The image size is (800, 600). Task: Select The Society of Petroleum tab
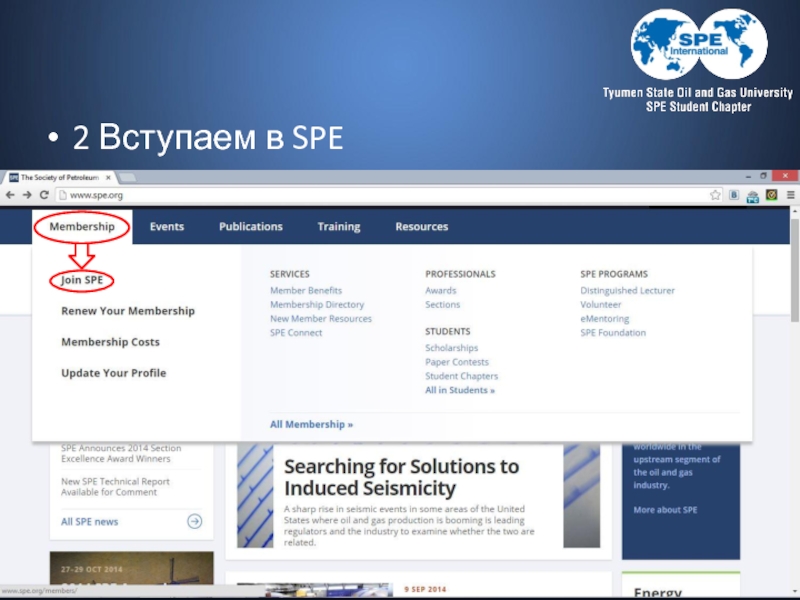[x=60, y=178]
